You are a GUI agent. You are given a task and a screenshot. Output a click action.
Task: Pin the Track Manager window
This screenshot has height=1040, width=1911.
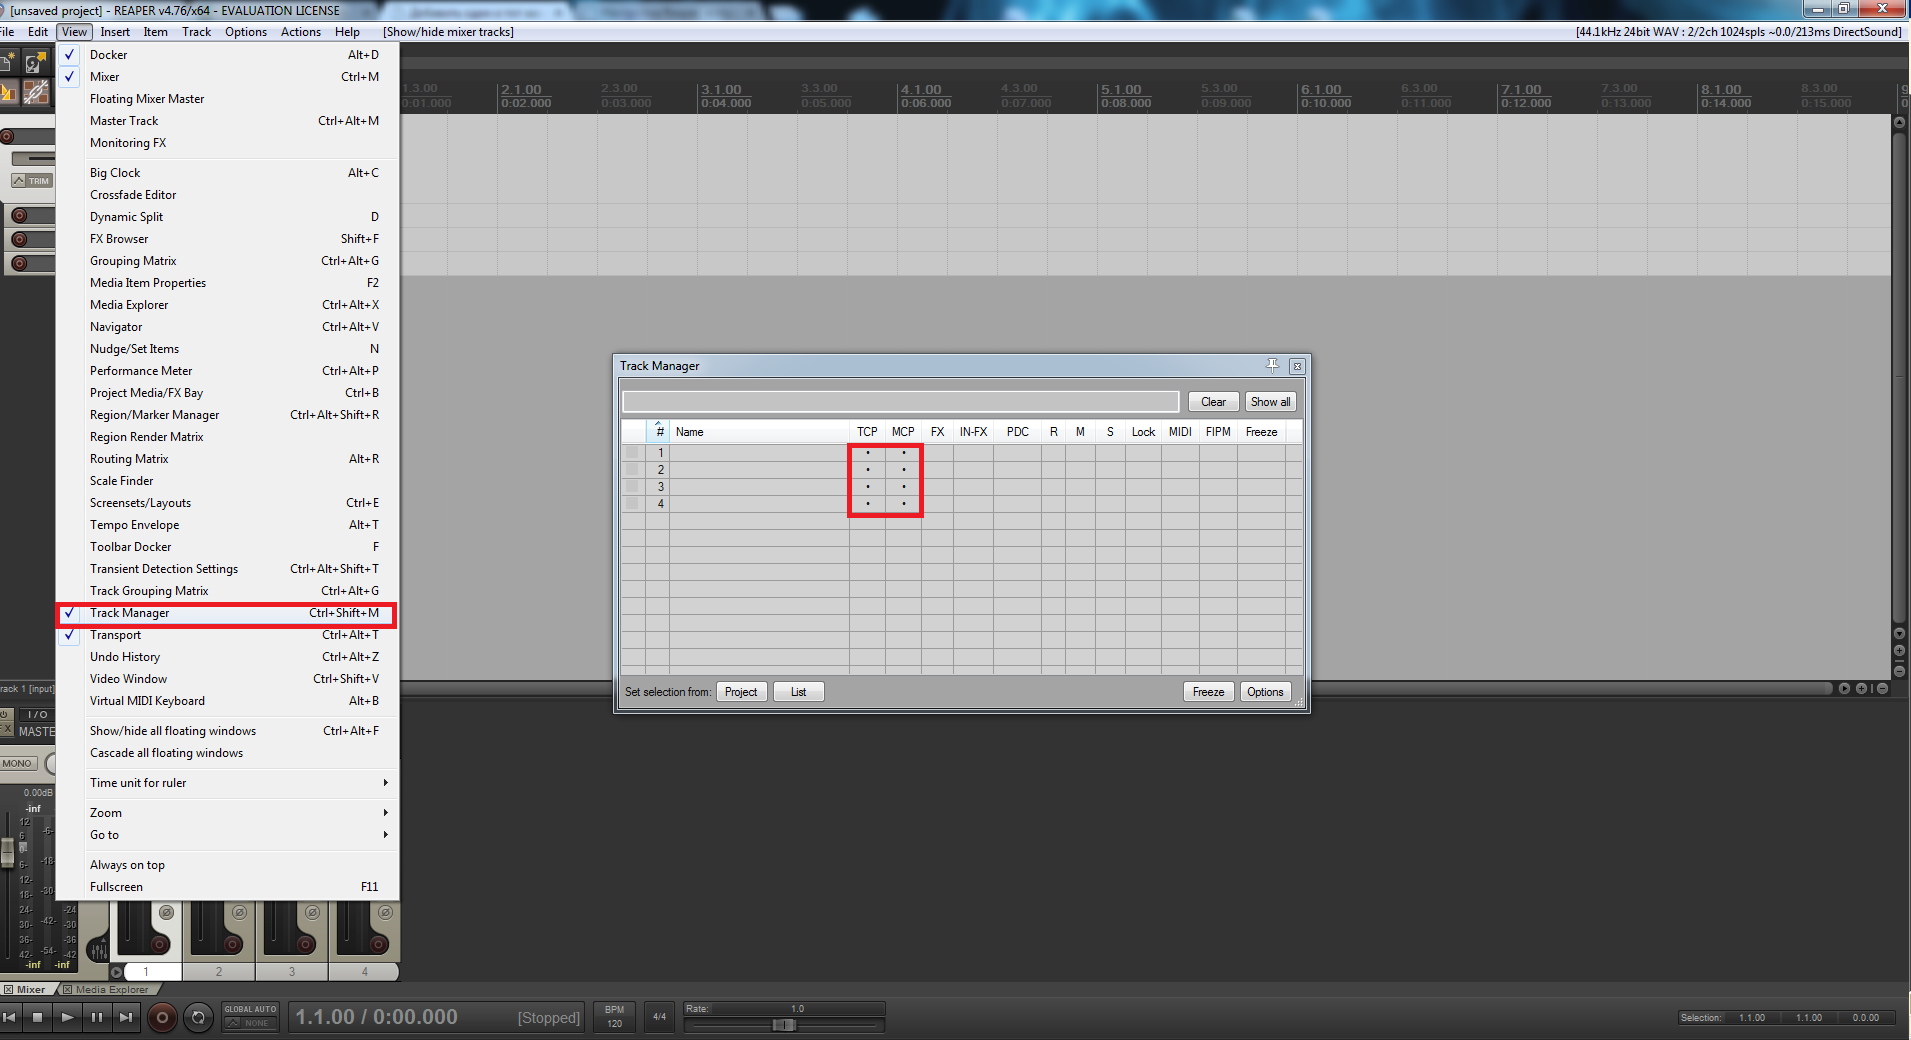1272,365
